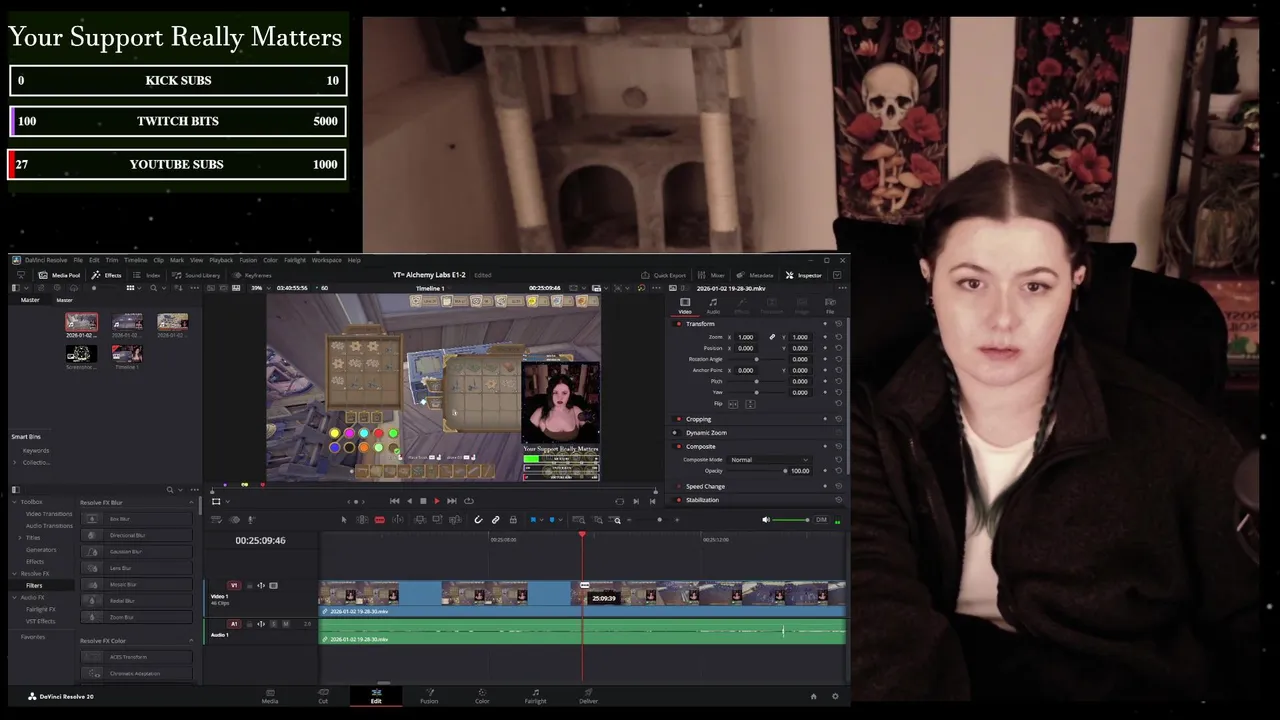Toggle the Loop playback button
The image size is (1280, 720).
pyautogui.click(x=468, y=501)
